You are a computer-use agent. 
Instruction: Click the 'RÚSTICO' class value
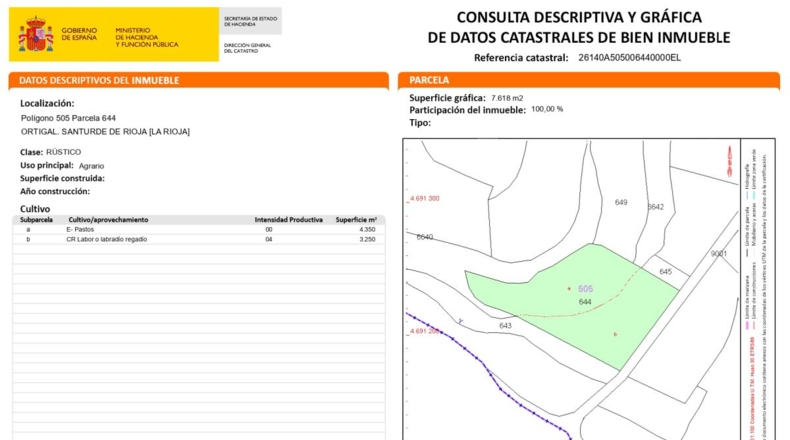(x=63, y=152)
